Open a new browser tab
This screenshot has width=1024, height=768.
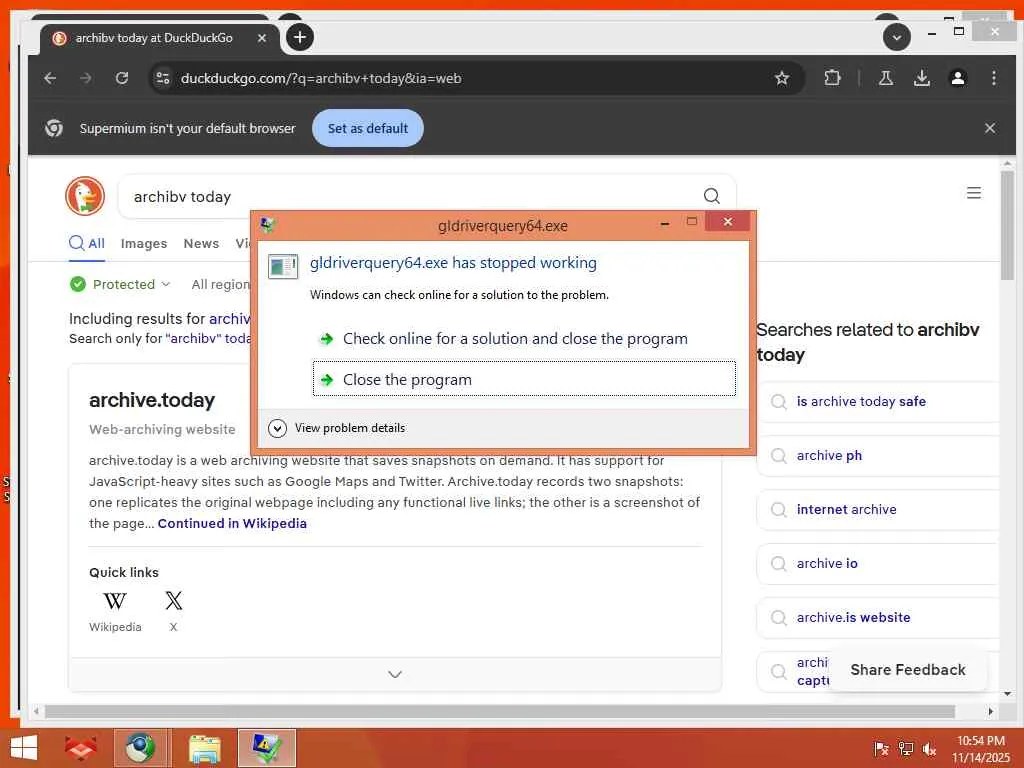click(x=300, y=37)
